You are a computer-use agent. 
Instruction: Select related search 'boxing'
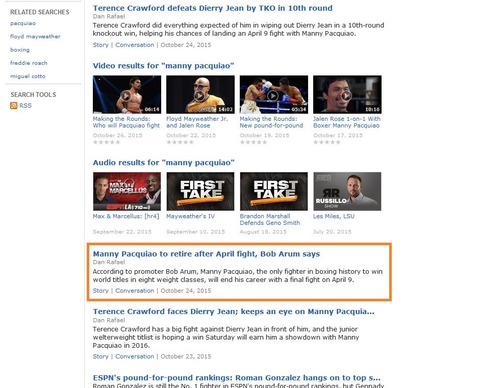20,50
